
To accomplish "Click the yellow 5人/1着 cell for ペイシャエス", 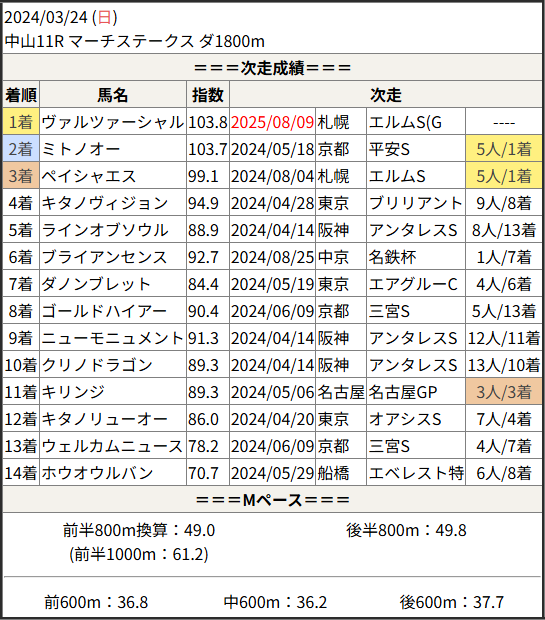I will [504, 176].
